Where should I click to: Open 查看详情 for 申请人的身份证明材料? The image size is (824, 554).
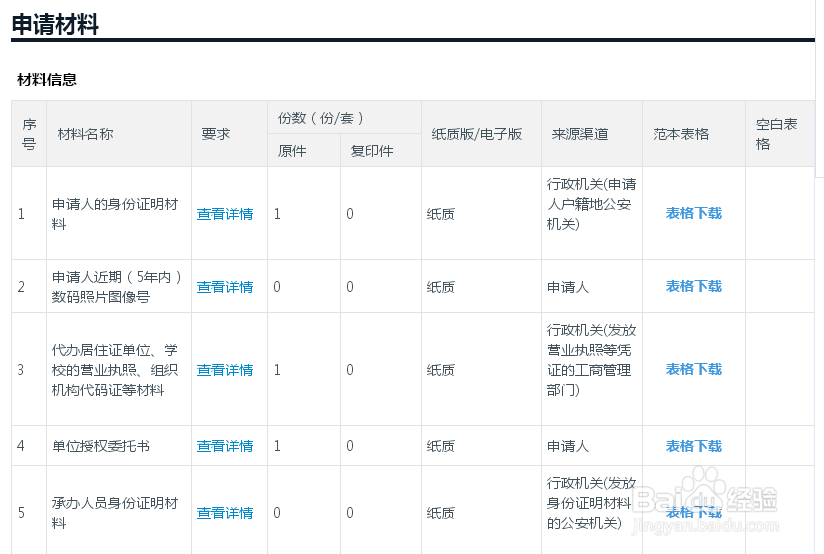coord(225,214)
